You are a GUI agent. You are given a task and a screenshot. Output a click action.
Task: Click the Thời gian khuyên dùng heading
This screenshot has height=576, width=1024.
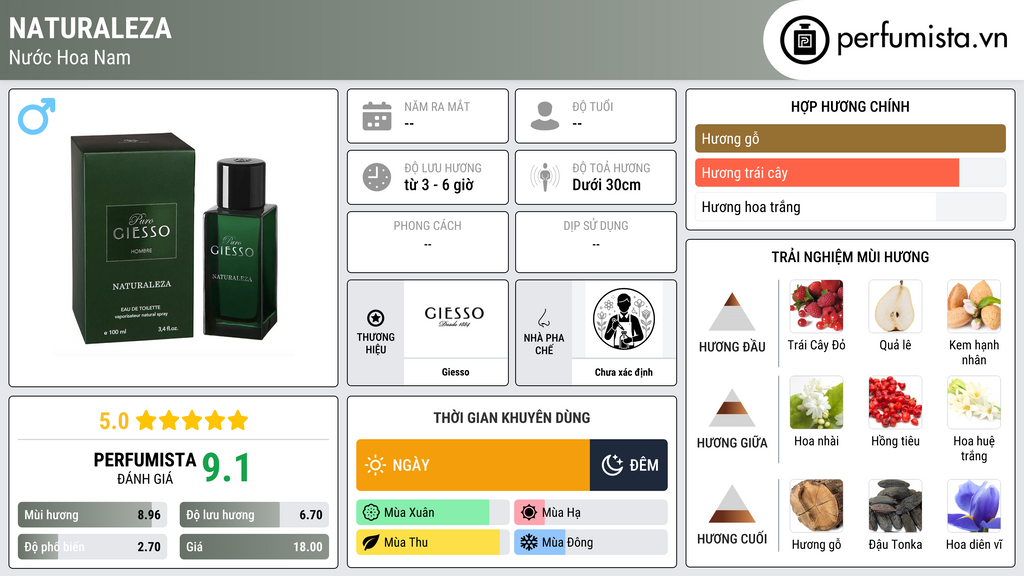coord(512,418)
